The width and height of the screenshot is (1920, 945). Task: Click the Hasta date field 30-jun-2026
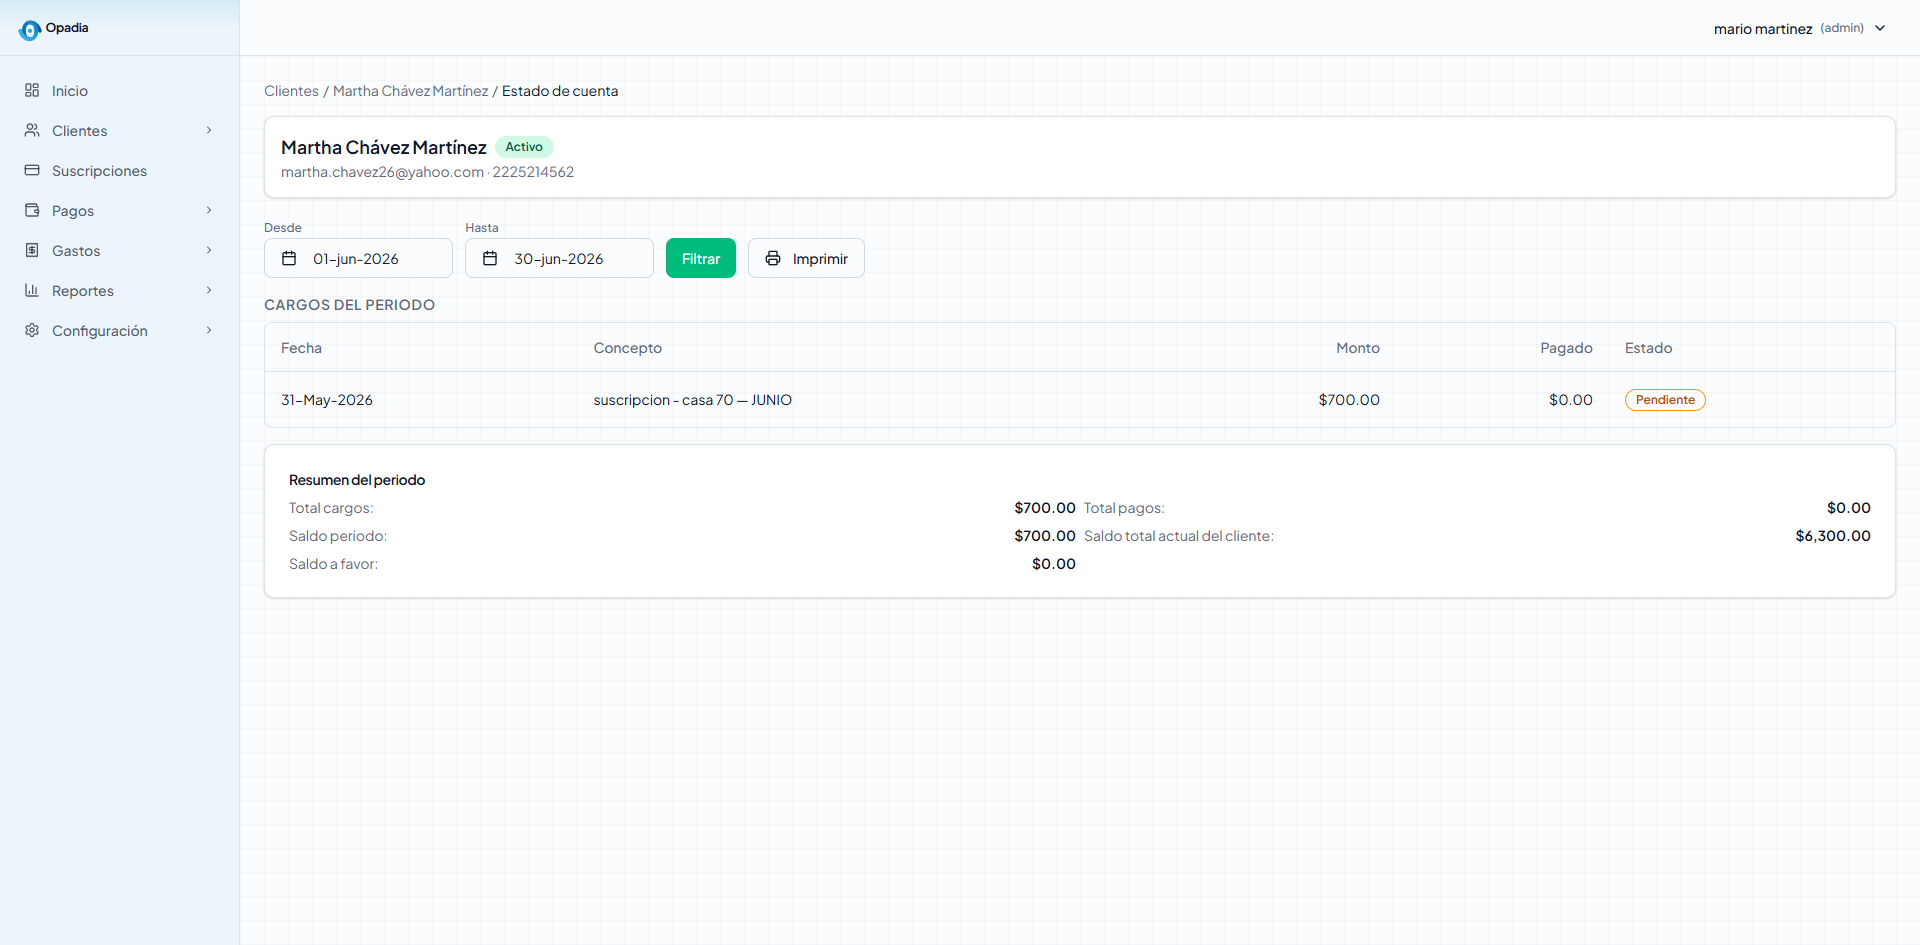click(559, 258)
